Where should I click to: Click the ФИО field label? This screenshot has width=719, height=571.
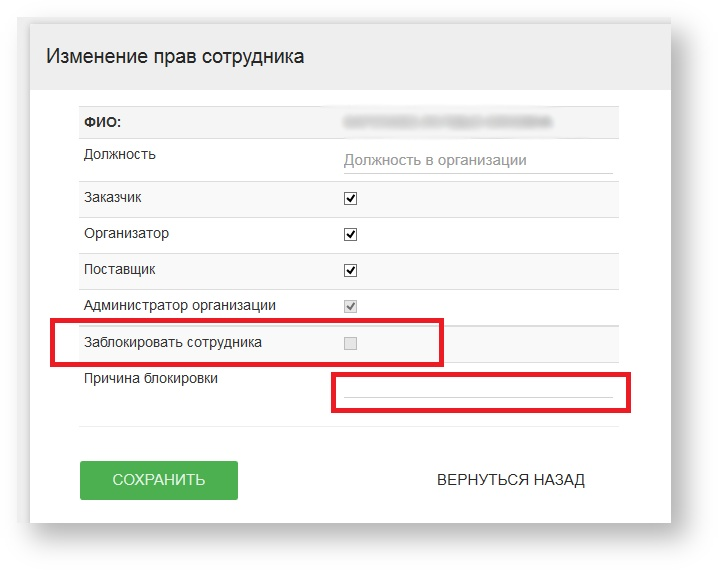tap(102, 122)
